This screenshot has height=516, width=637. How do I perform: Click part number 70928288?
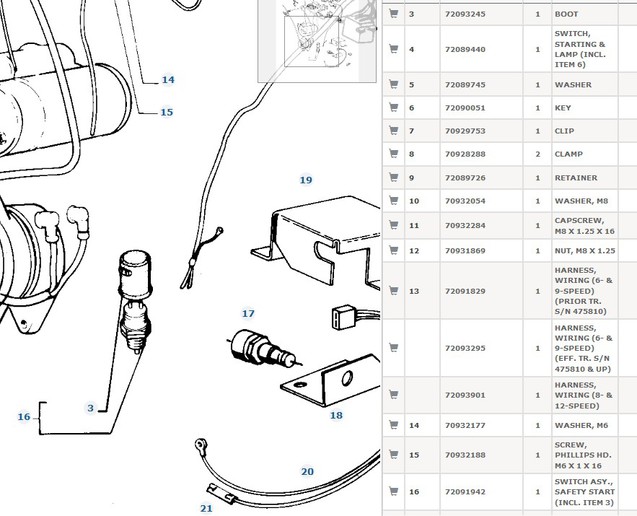tap(465, 154)
